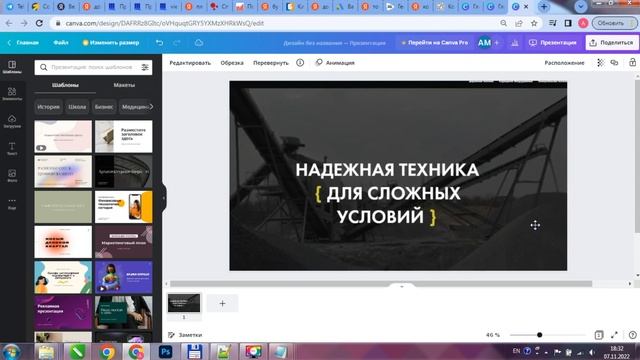Select slide 1 thumbnail

184,303
